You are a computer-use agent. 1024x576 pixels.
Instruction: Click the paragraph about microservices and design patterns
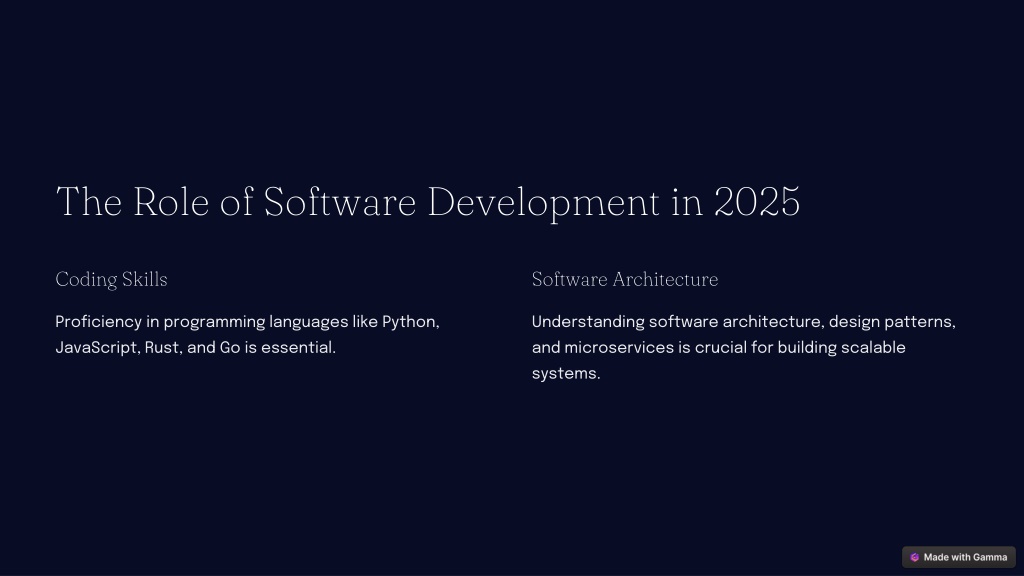click(744, 347)
